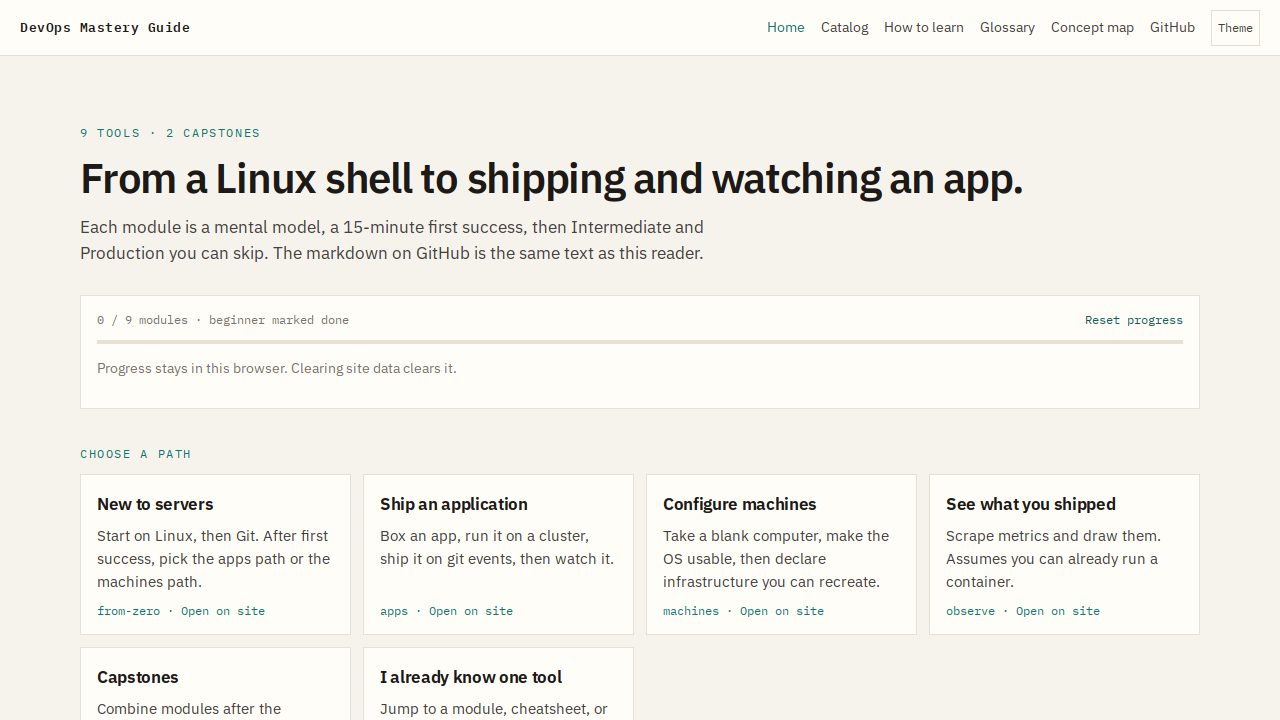Open the apps path link
Screen dimensions: 1280x720
tap(394, 611)
